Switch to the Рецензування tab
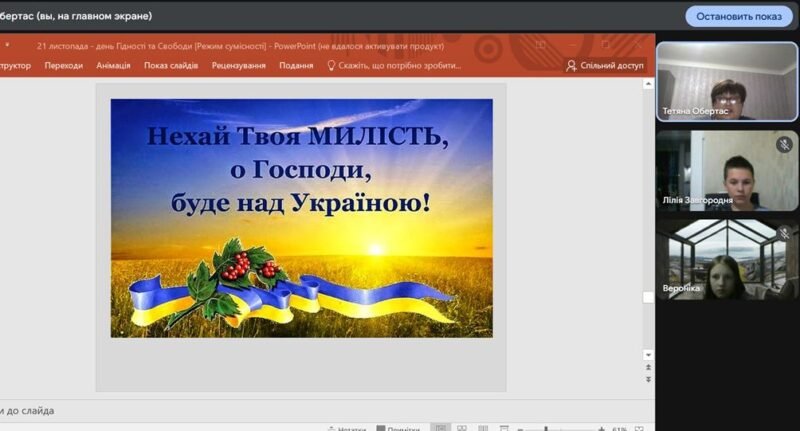Screen dimensions: 800x431 (238, 66)
